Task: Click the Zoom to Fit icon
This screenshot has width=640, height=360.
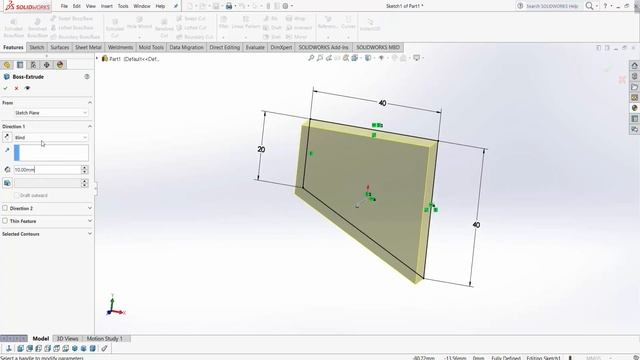Action: pos(311,58)
